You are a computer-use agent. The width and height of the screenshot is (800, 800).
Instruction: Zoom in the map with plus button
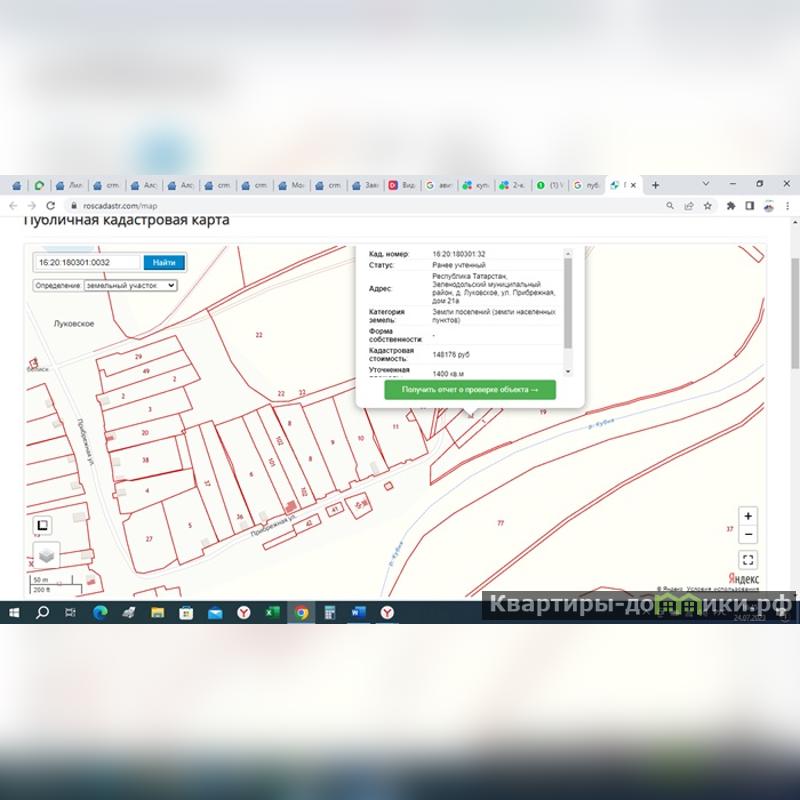(x=749, y=516)
